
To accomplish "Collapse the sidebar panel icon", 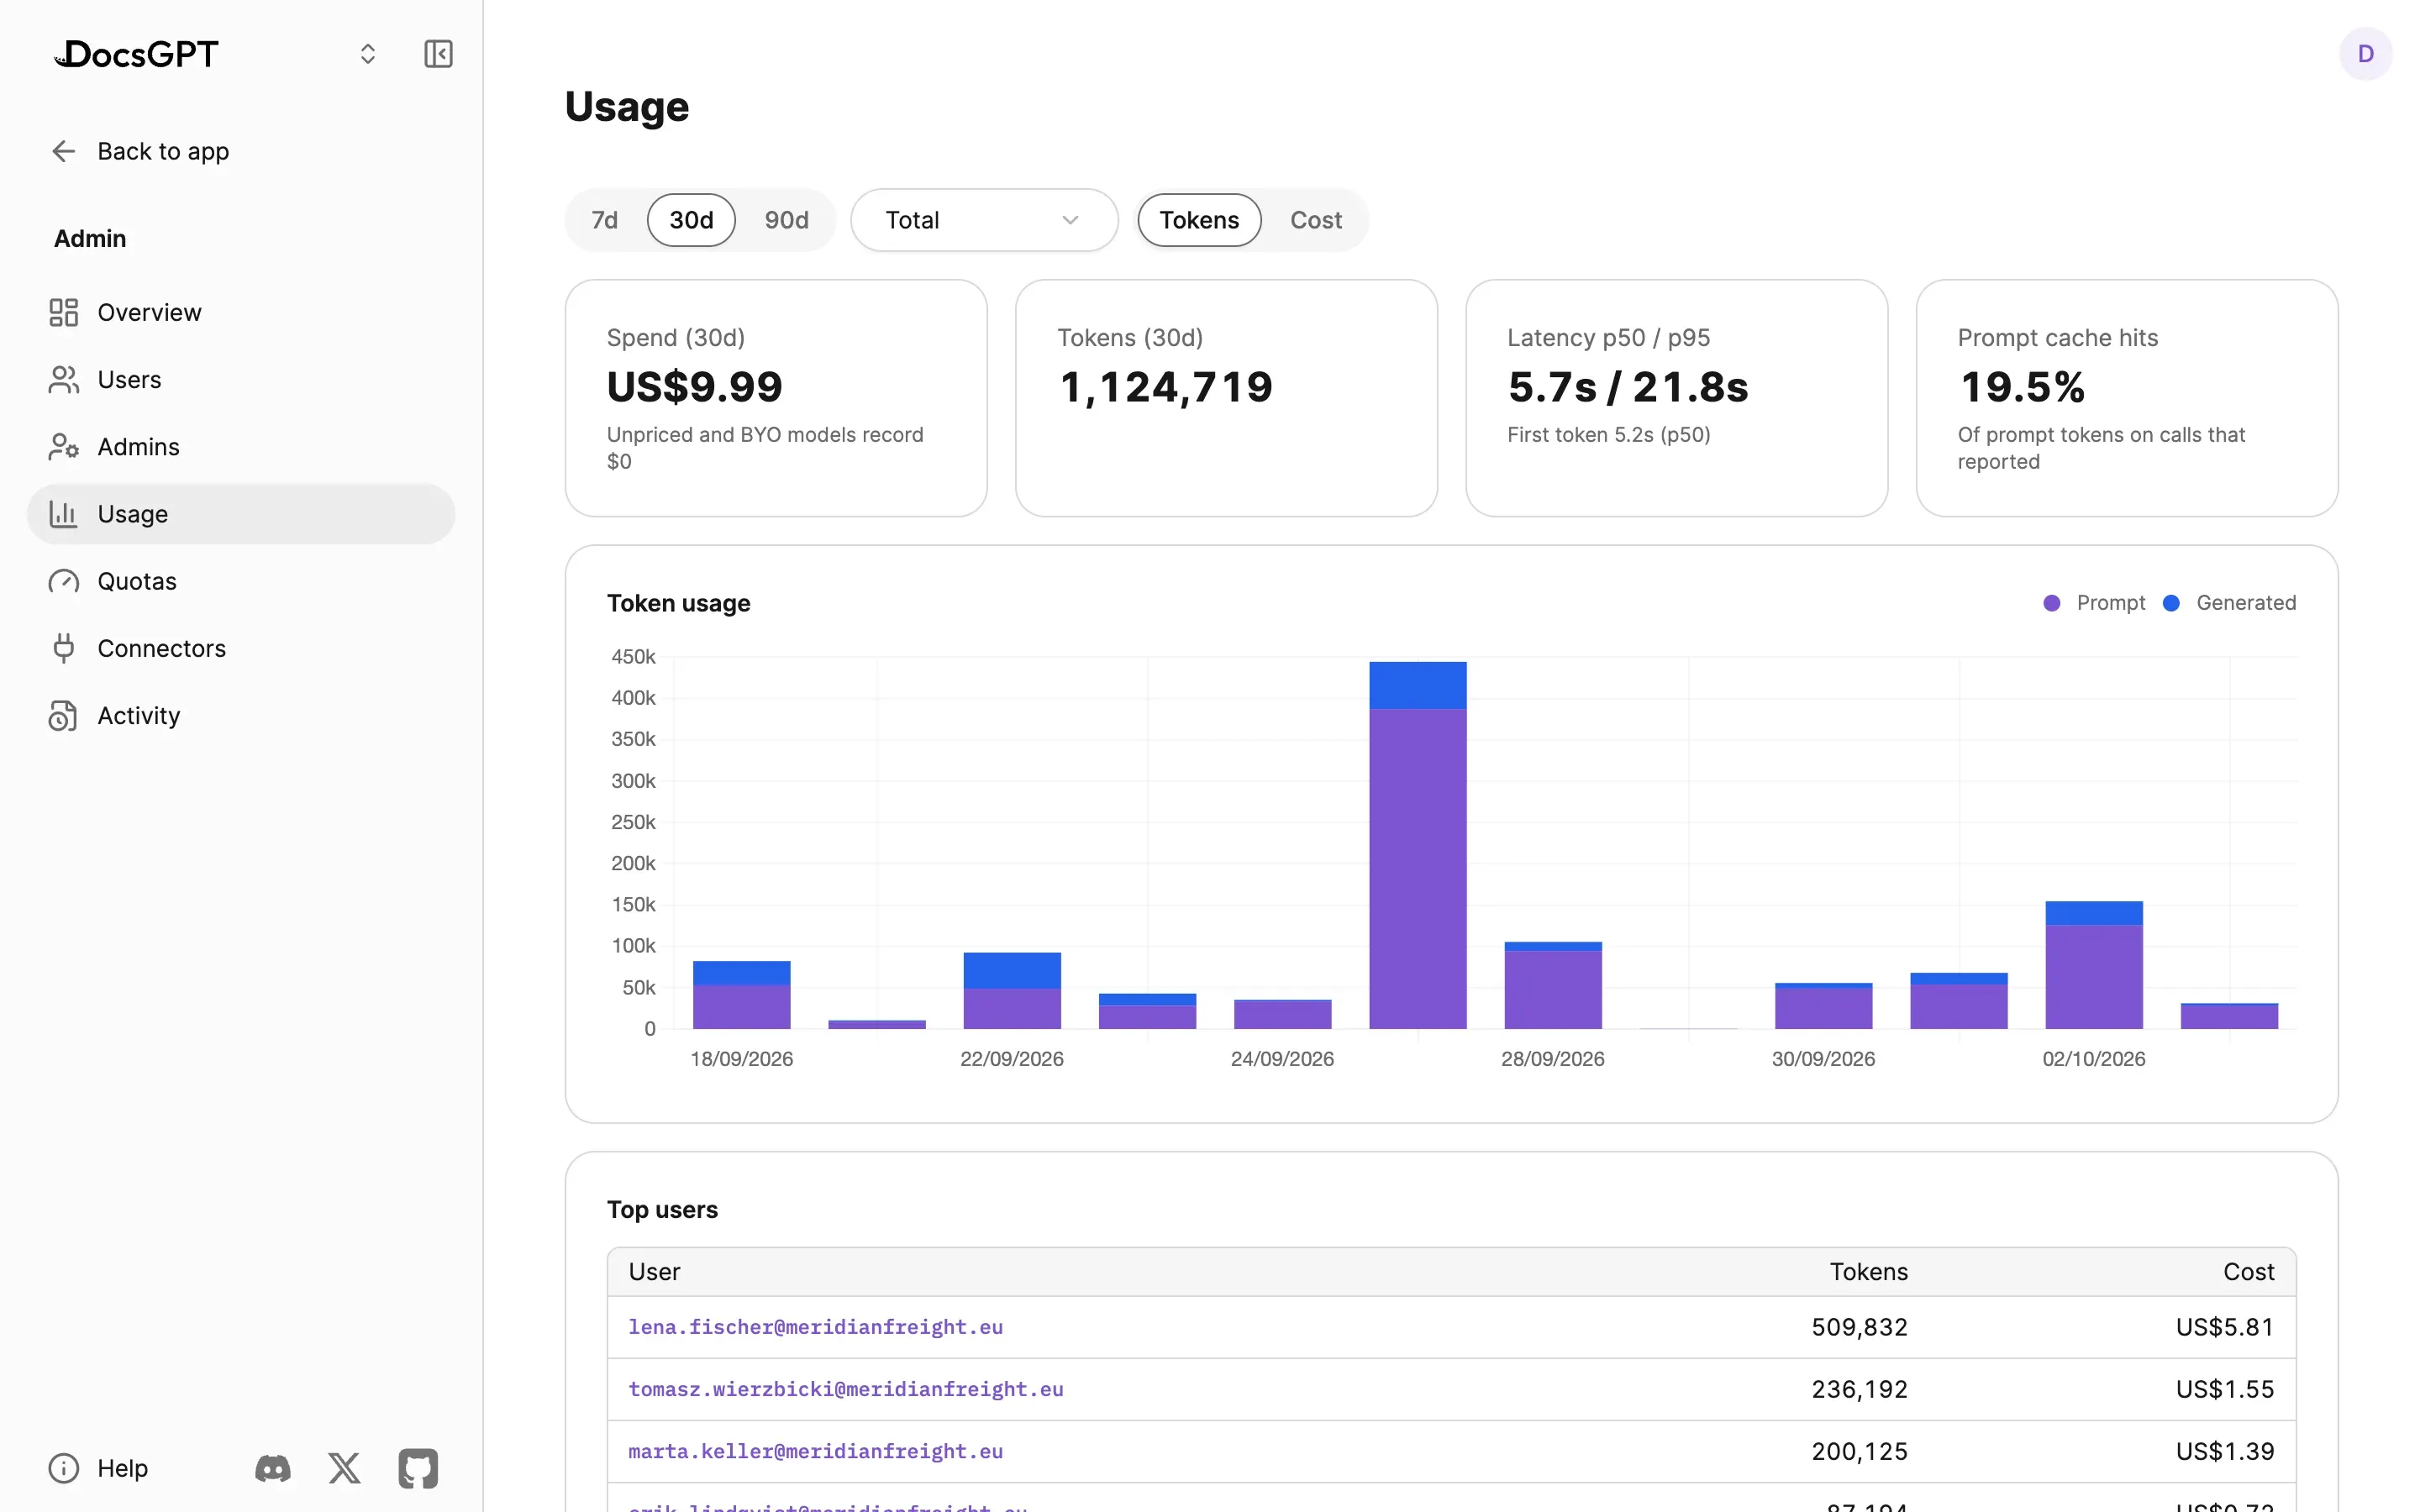I will pyautogui.click(x=438, y=54).
